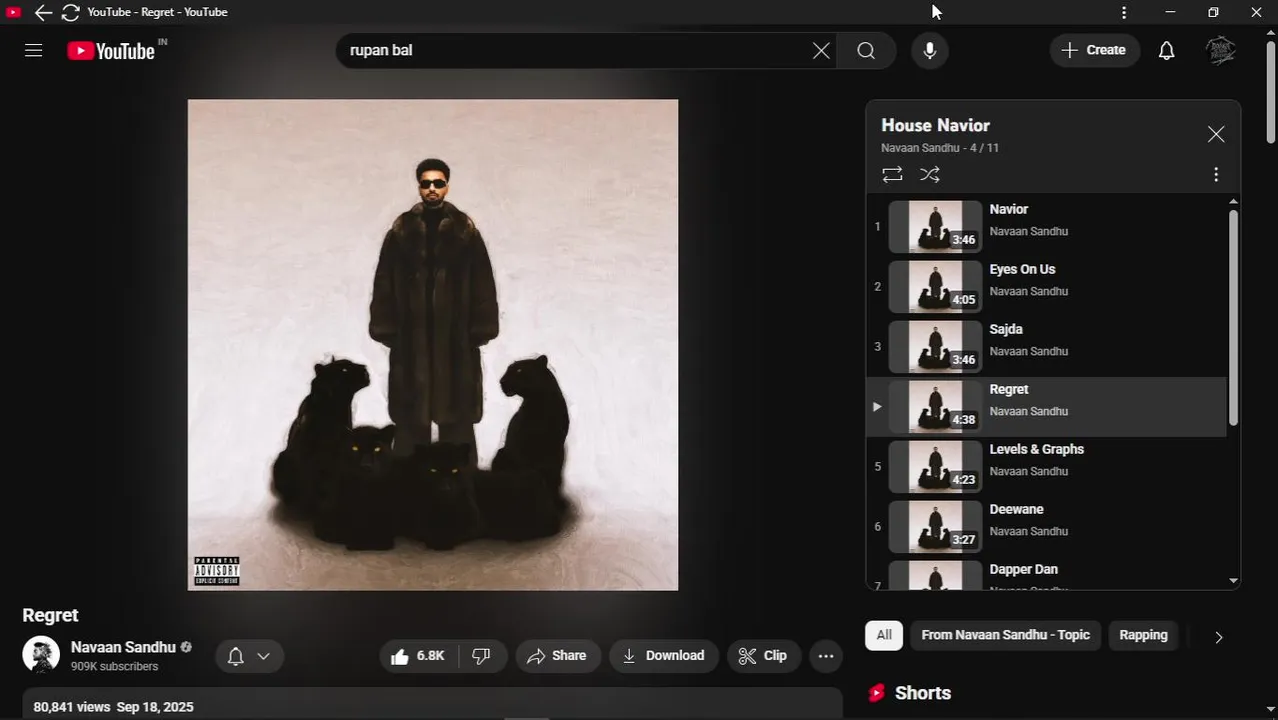1278x720 pixels.
Task: Share the video
Action: coord(557,656)
